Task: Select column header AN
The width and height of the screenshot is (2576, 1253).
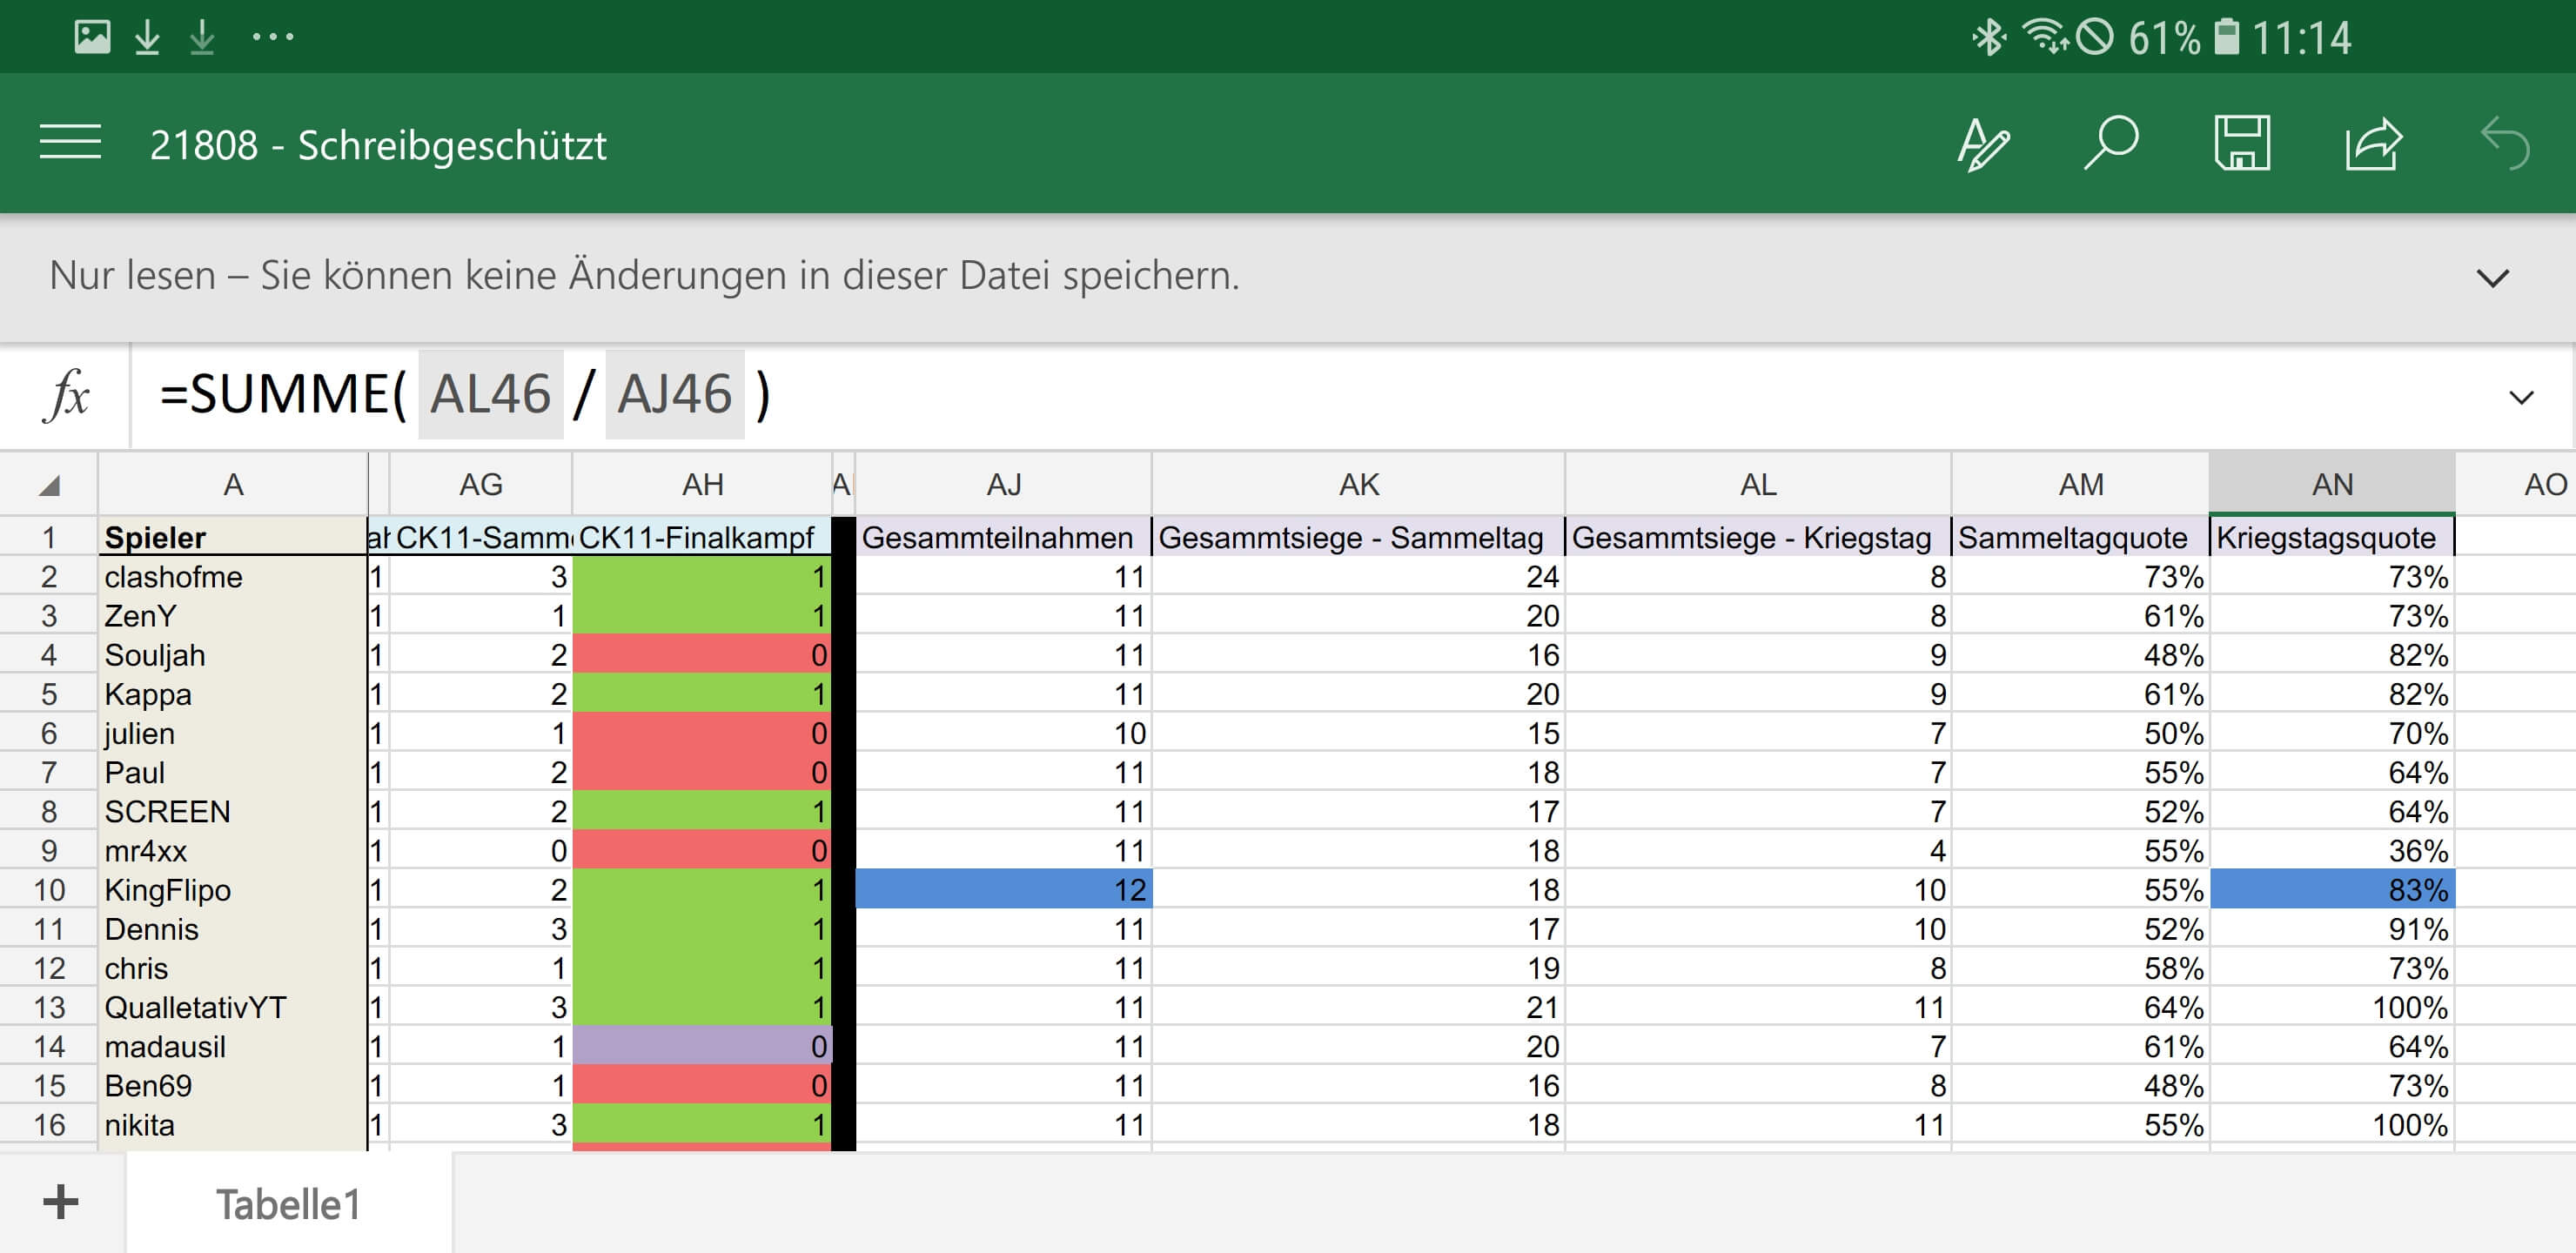Action: pyautogui.click(x=2331, y=485)
